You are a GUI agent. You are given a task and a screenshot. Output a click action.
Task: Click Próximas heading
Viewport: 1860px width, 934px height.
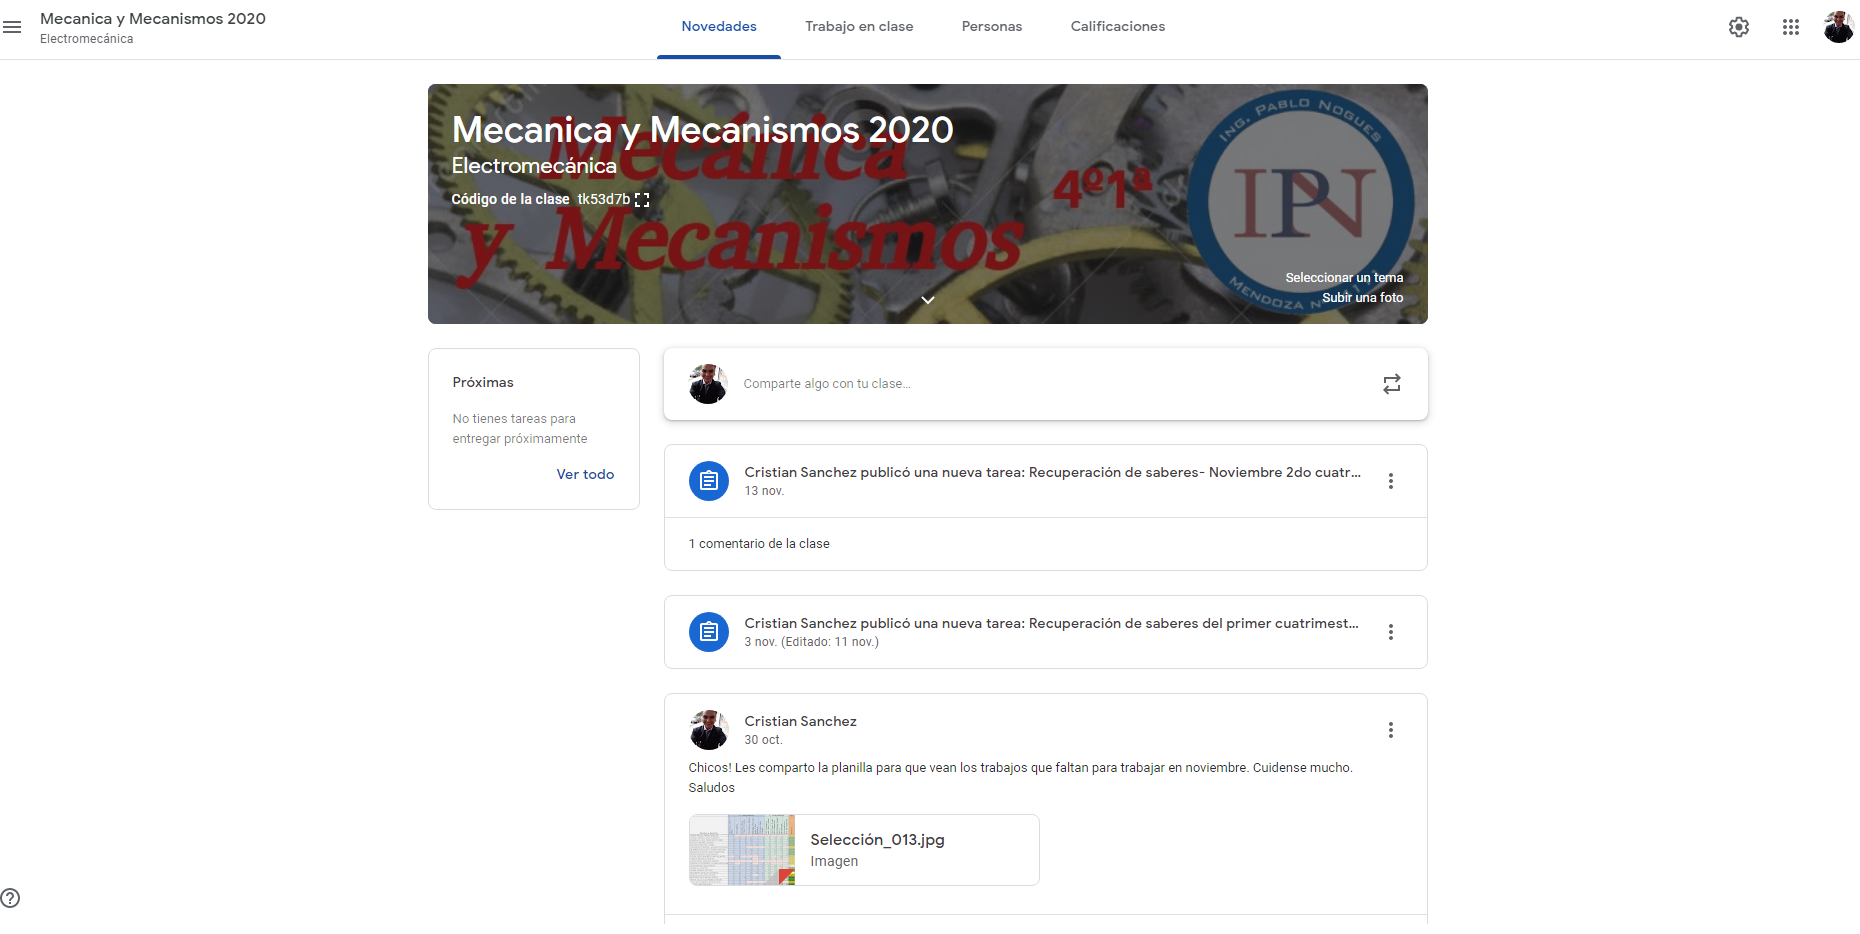pos(483,383)
